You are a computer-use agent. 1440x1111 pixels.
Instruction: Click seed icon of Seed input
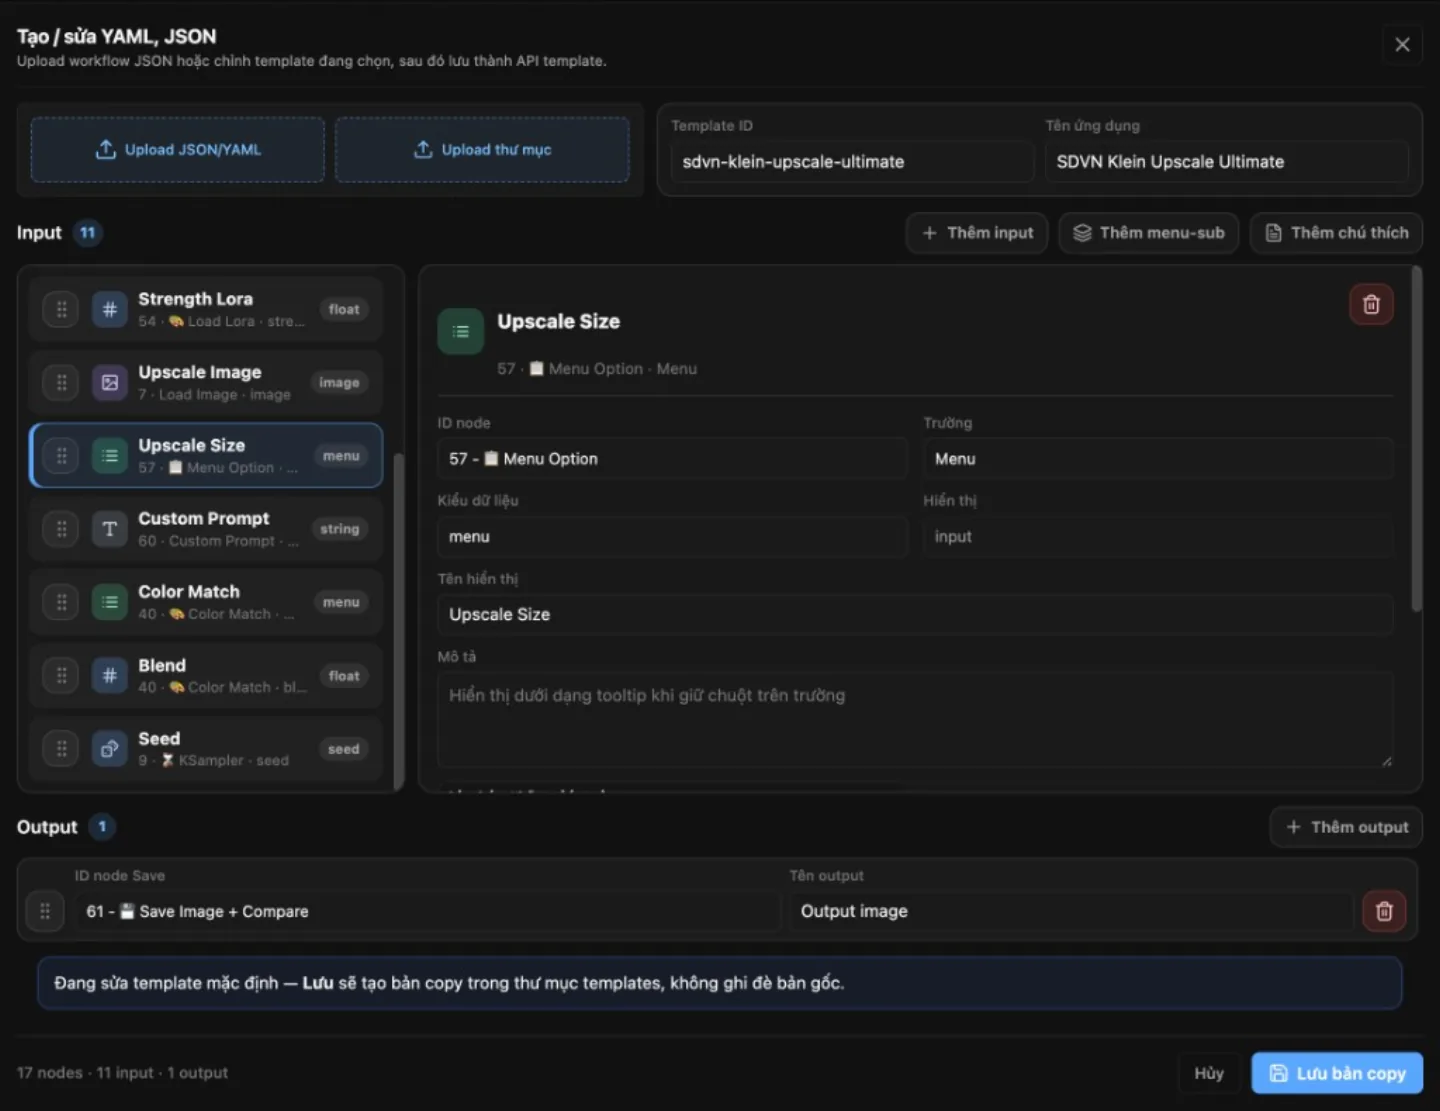110,748
